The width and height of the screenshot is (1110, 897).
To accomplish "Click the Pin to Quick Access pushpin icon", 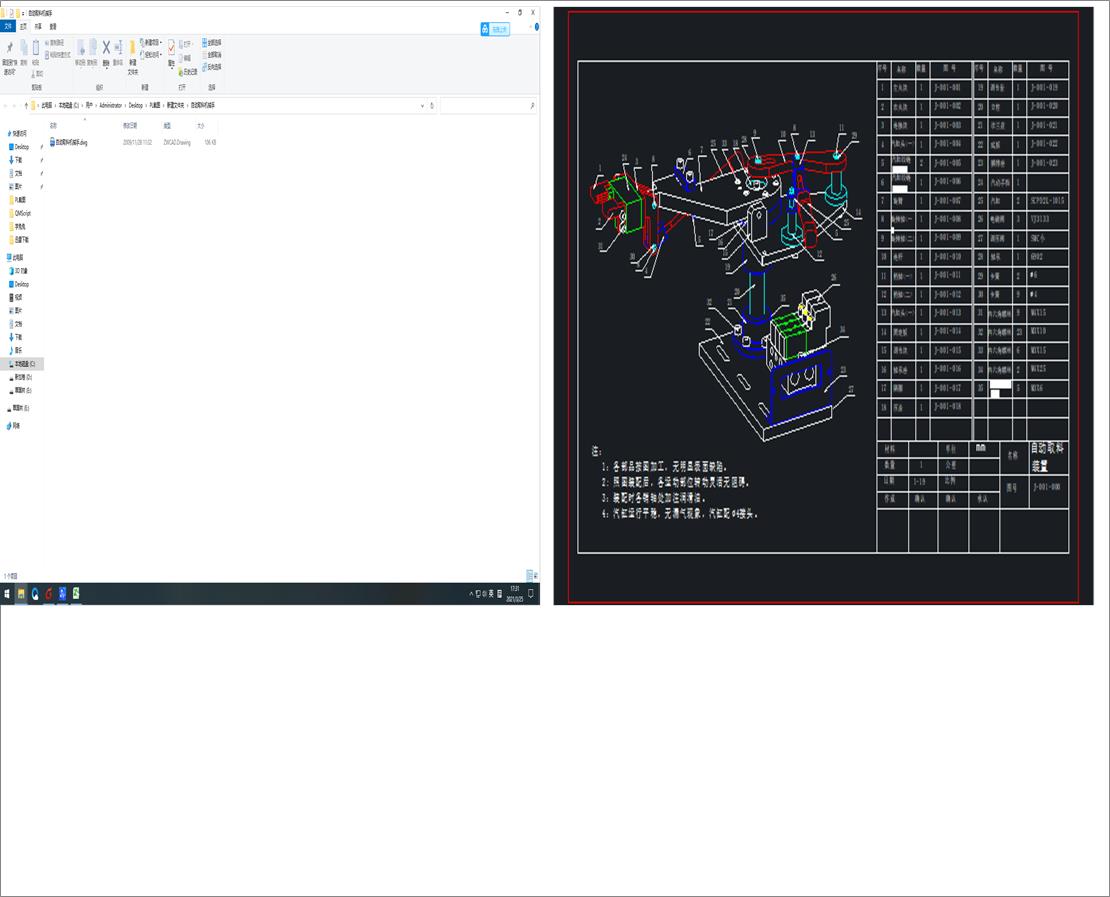I will click(10, 48).
